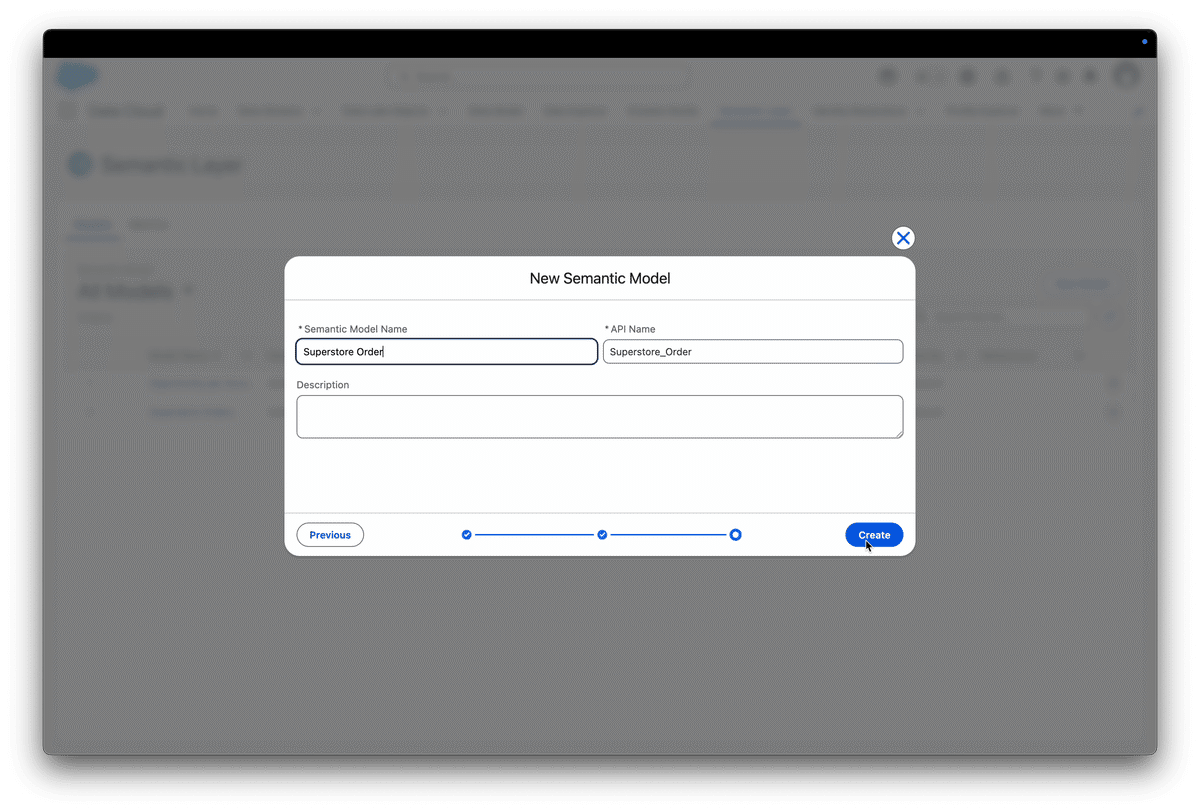Viewport: 1200px width, 812px height.
Task: Open the All Models list view dropdown
Action: 188,292
